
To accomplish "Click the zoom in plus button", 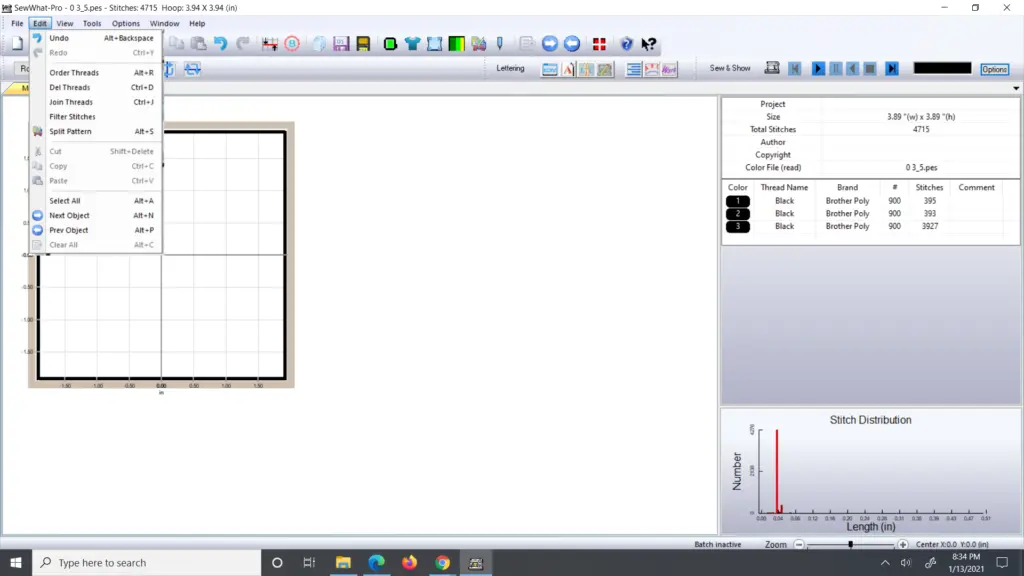I will [x=903, y=545].
